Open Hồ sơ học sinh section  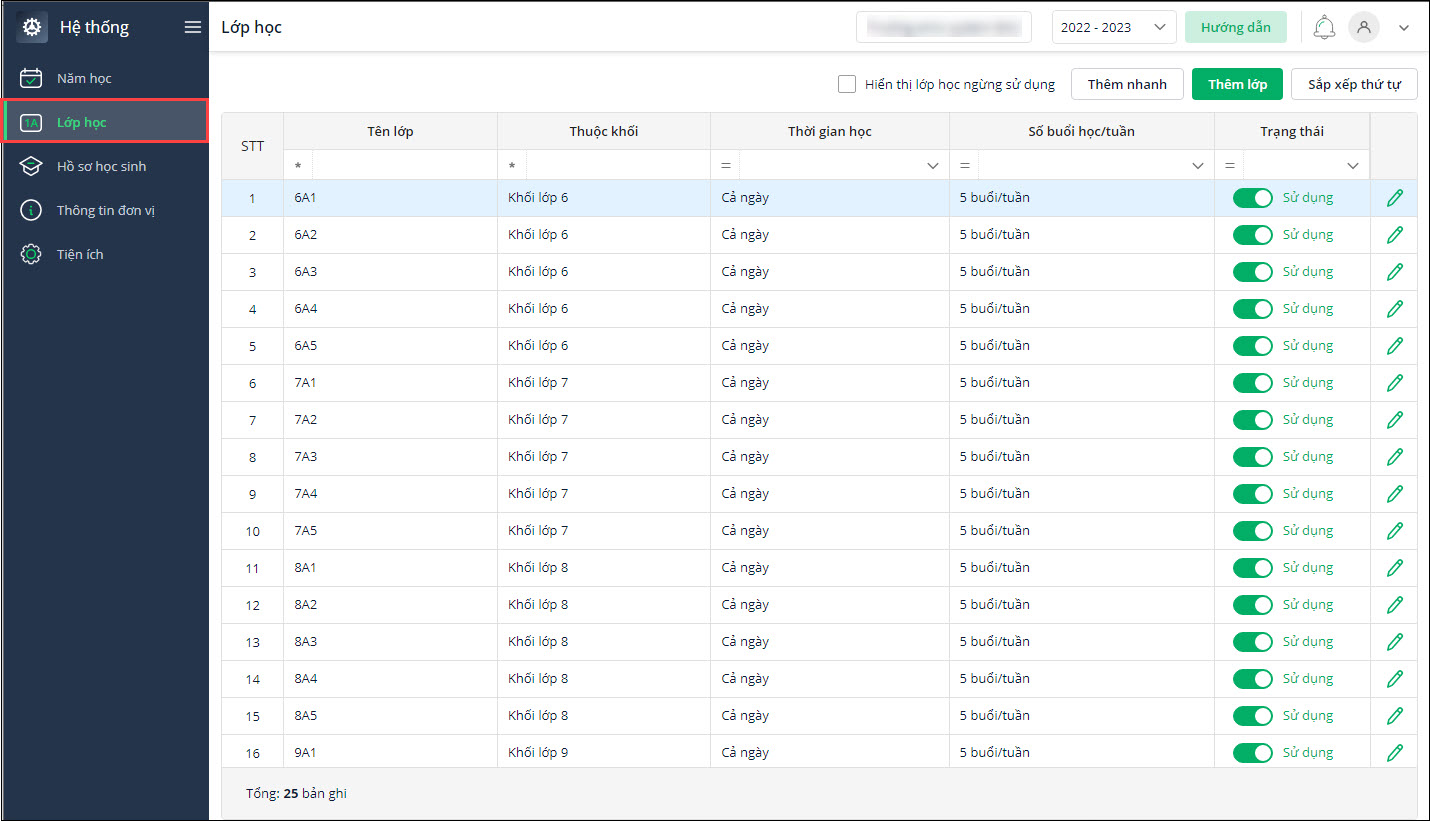[105, 166]
